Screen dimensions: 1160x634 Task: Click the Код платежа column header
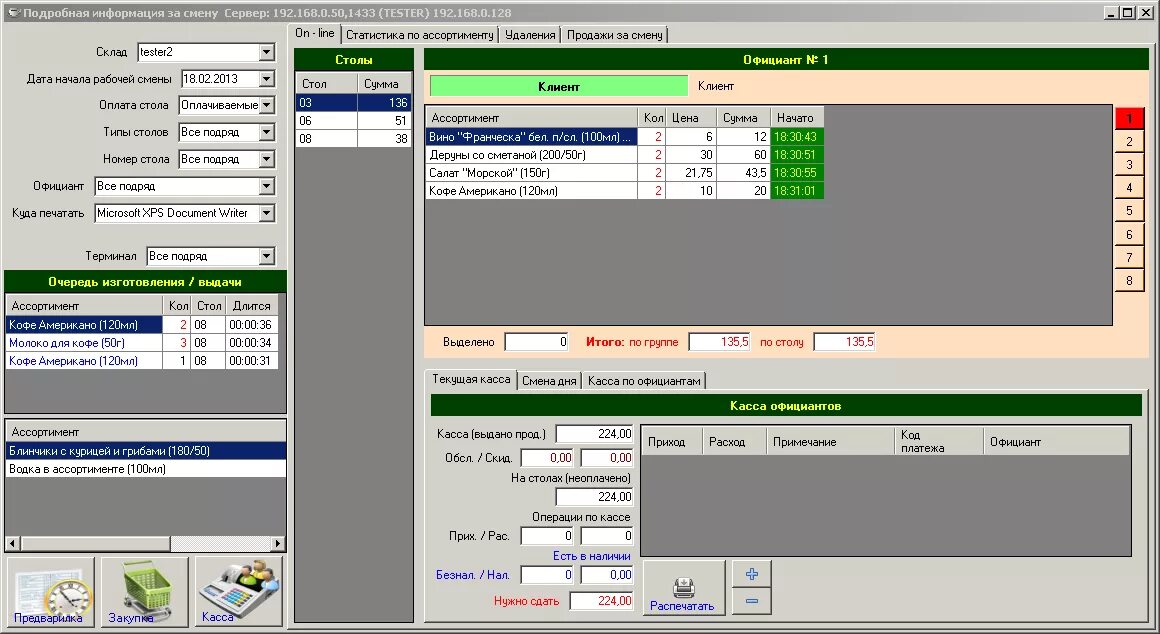click(x=938, y=442)
